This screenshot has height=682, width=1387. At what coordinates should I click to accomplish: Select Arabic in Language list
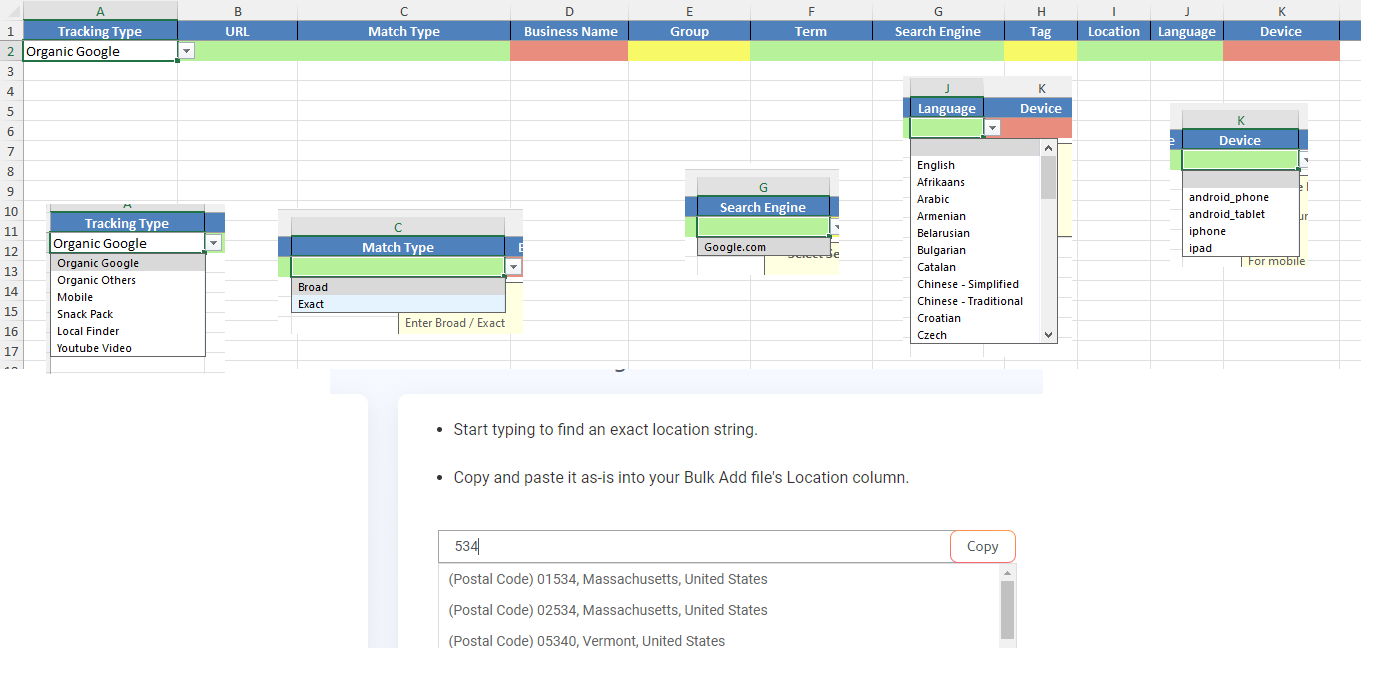pos(976,200)
